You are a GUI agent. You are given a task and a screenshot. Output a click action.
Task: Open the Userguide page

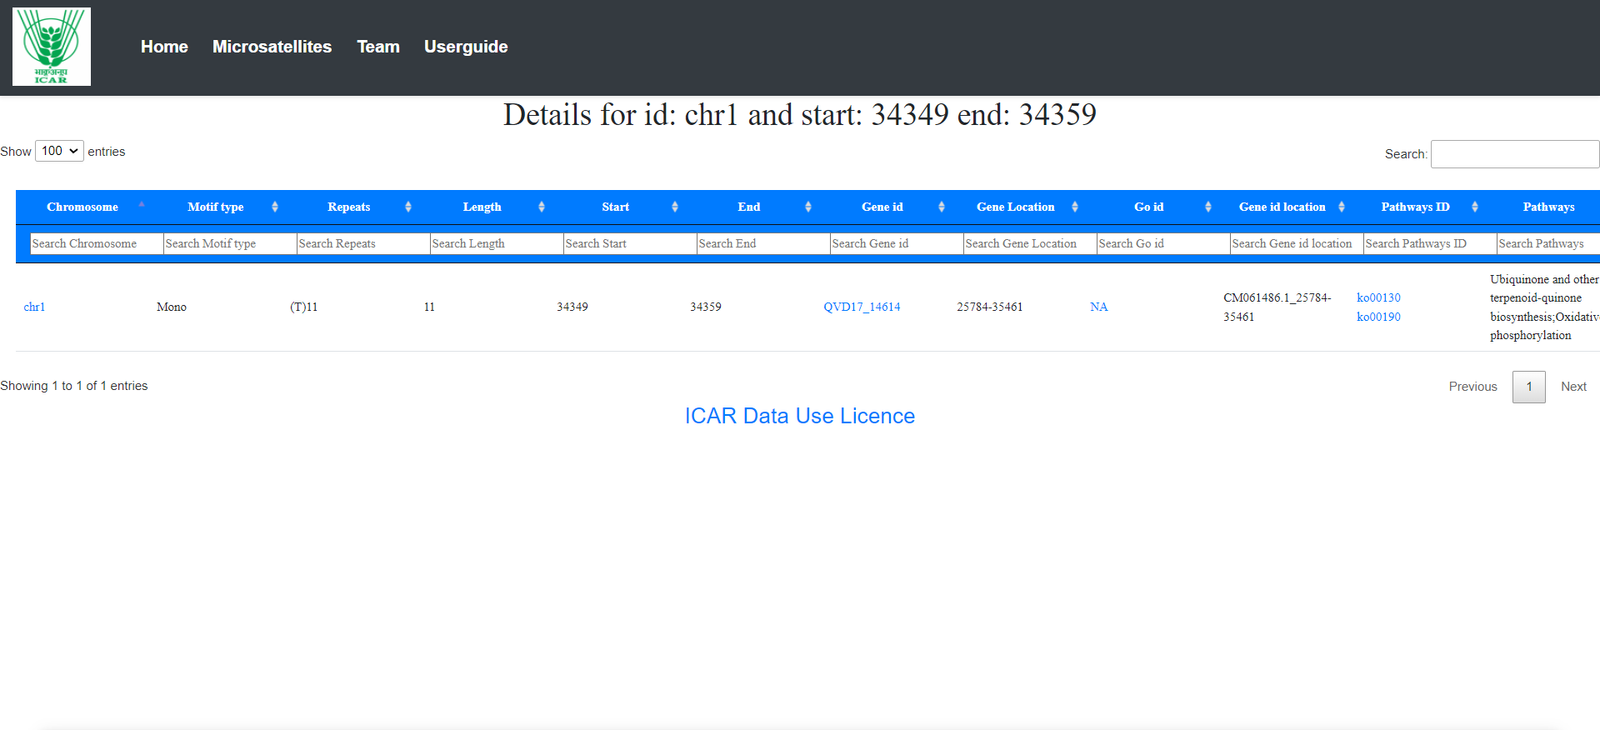point(465,47)
